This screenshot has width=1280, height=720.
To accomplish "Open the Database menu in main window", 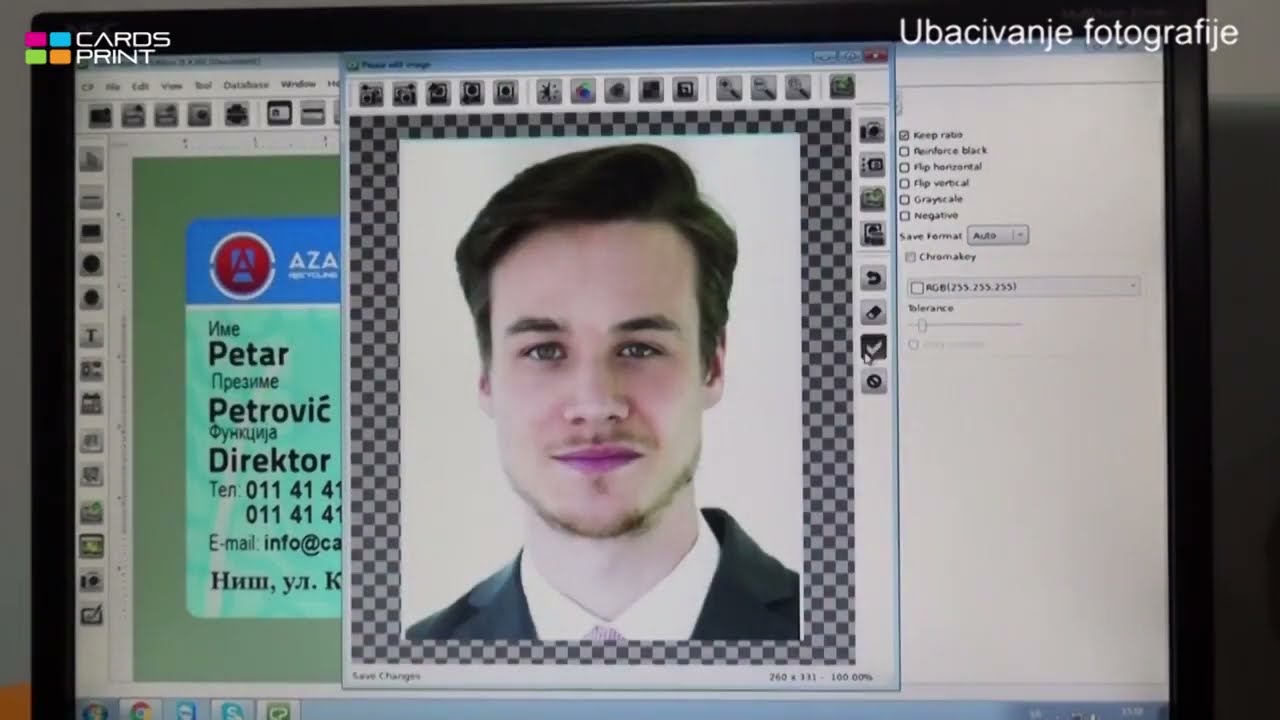I will coord(246,85).
